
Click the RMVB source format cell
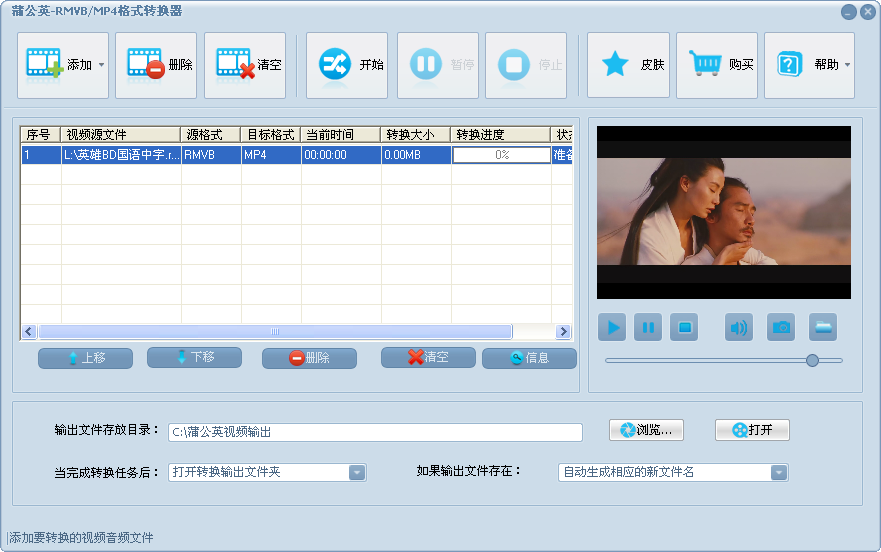pos(211,155)
